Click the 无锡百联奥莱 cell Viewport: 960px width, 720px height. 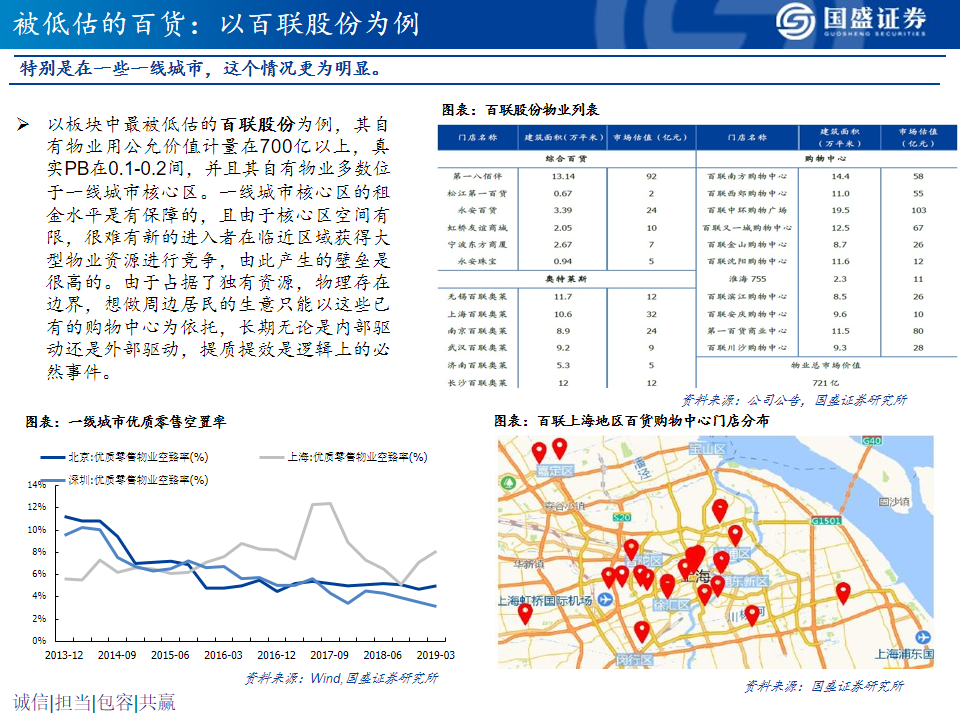point(478,297)
